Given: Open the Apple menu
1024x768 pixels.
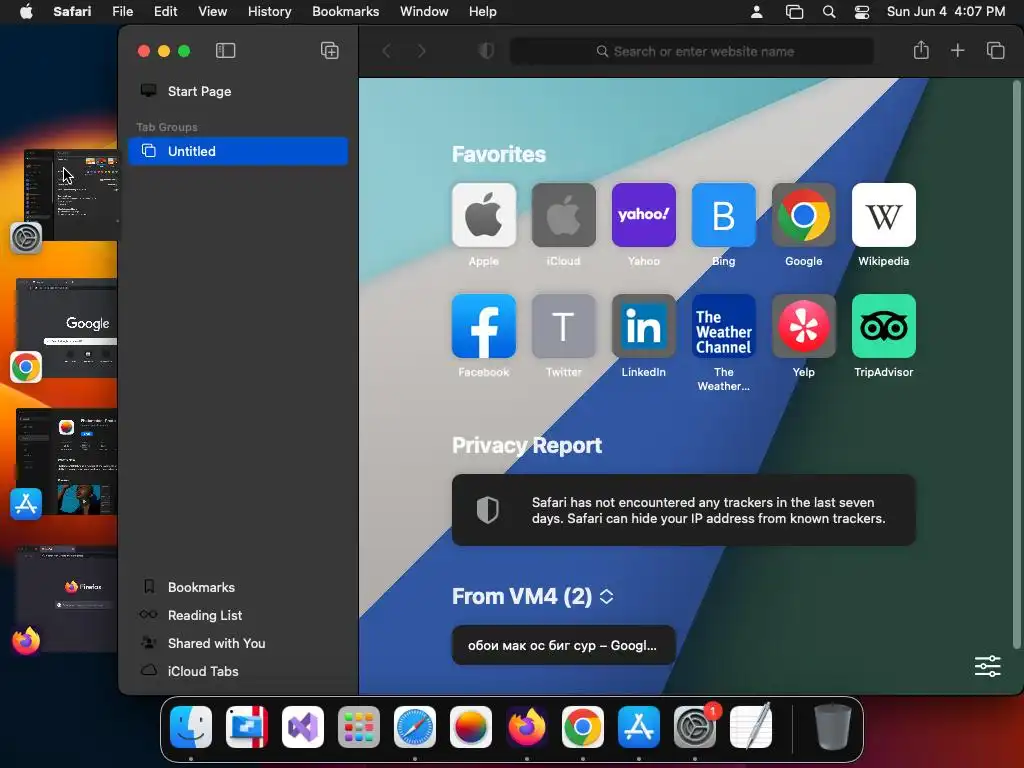Looking at the screenshot, I should point(26,12).
